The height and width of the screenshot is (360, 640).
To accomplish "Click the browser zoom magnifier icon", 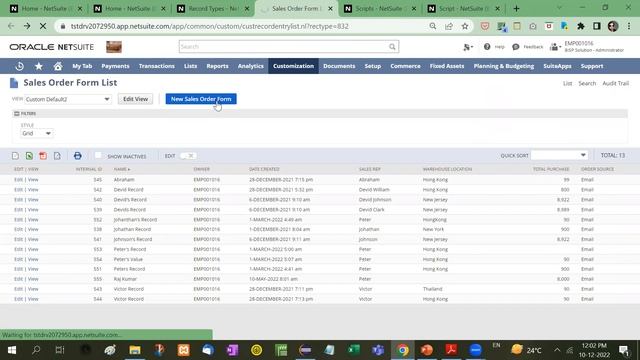I will tap(433, 26).
